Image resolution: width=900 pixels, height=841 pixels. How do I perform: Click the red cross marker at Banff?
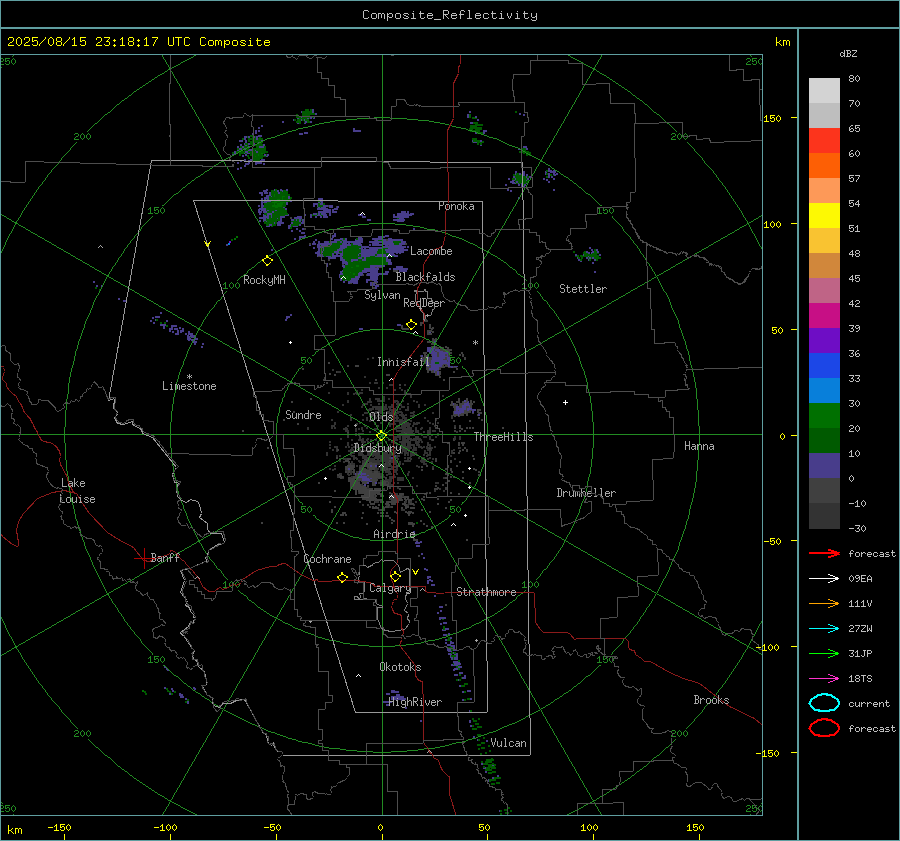coord(143,558)
